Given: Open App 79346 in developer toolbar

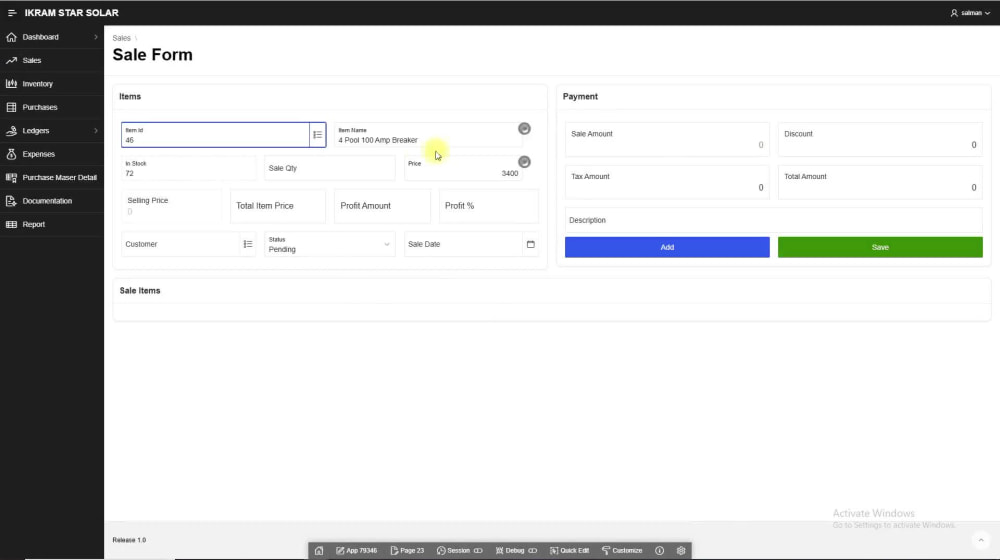Looking at the screenshot, I should click(357, 550).
